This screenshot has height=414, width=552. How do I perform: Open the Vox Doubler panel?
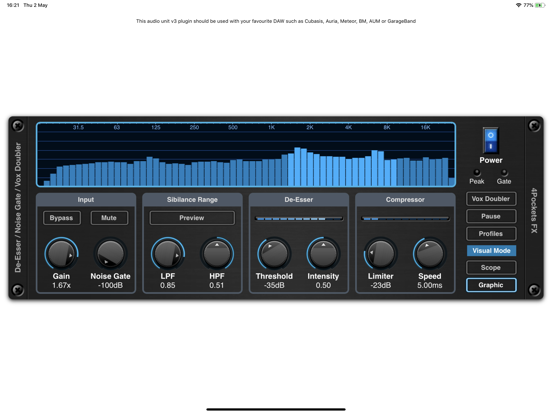click(x=491, y=199)
